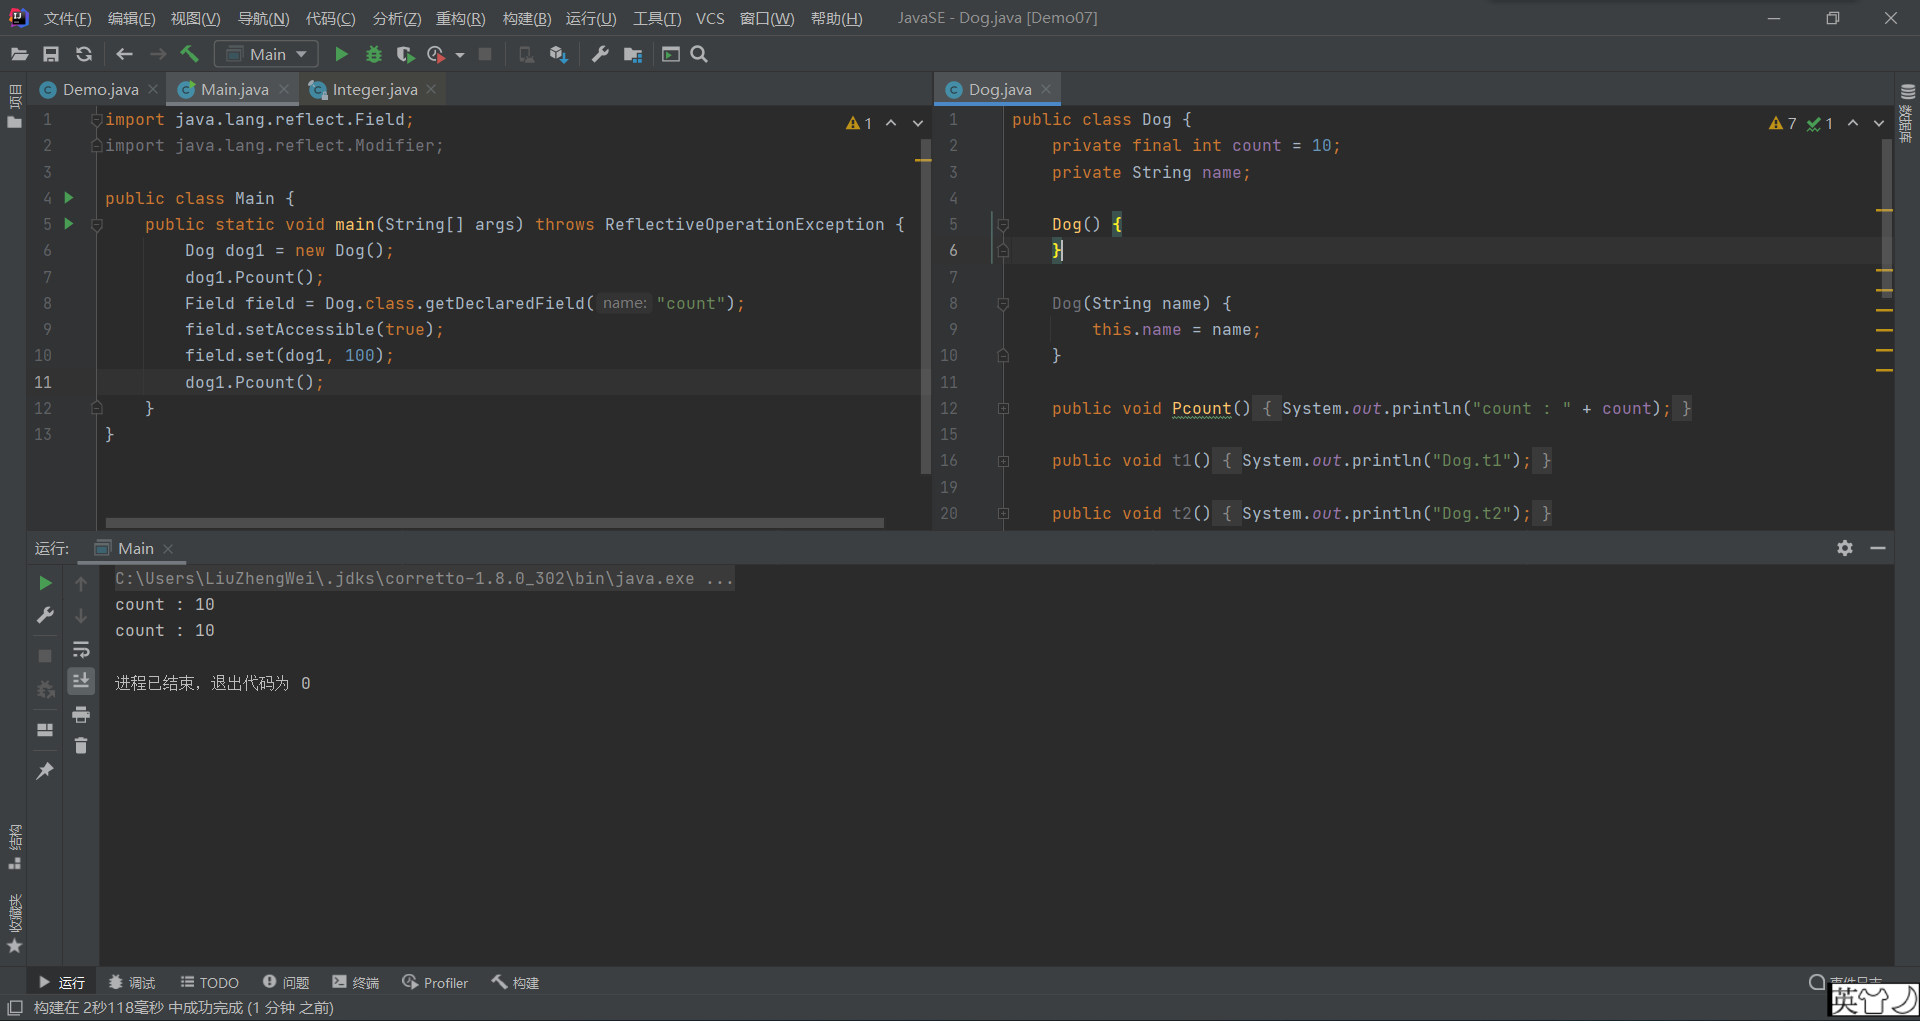Viewport: 1920px width, 1021px height.
Task: Close the Main.java editor tab
Action: 284,89
